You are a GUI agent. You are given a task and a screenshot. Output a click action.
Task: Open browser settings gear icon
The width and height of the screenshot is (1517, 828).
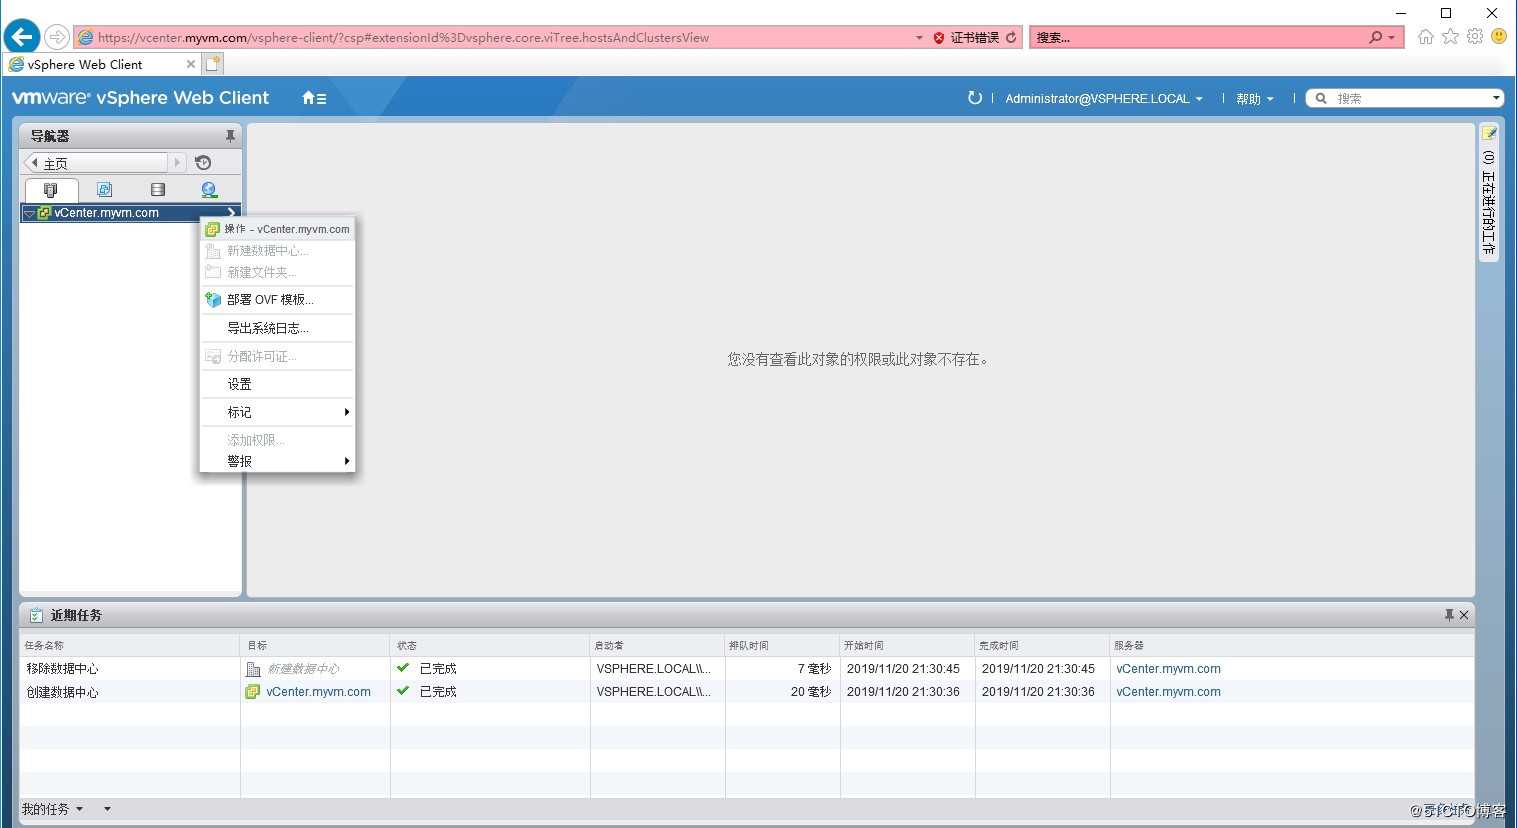click(x=1475, y=37)
